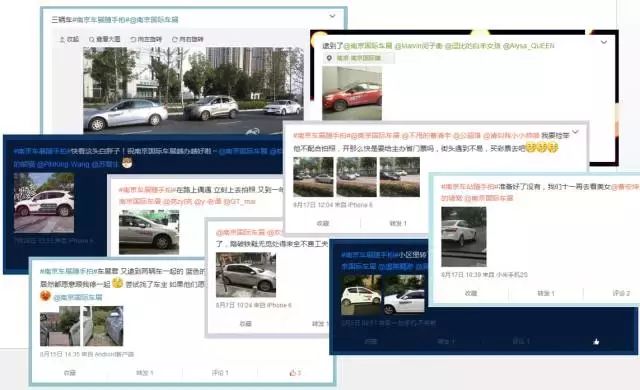The height and width of the screenshot is (390, 640).
Task: Click 查看大图 view large image
Action: coord(104,39)
